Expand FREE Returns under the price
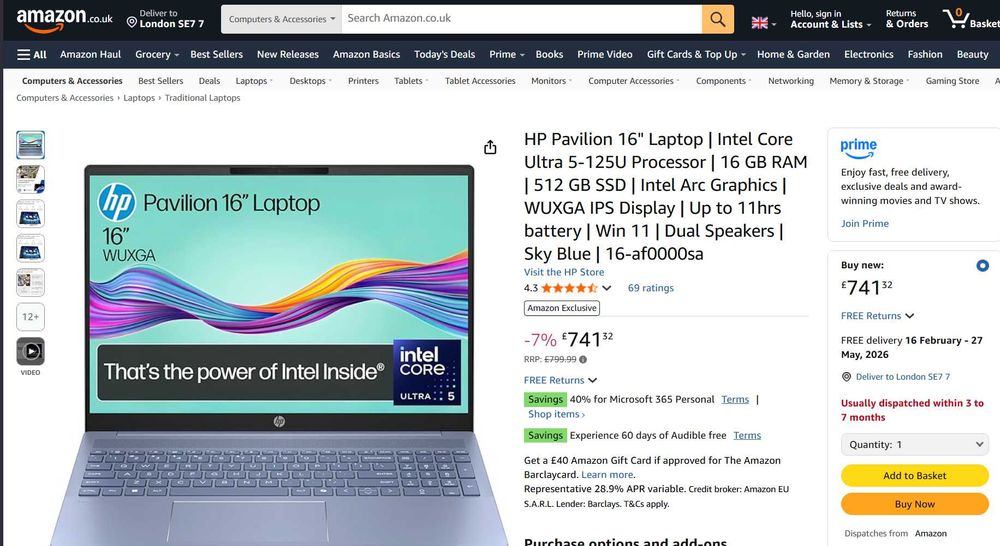The width and height of the screenshot is (1000, 546). coord(560,380)
